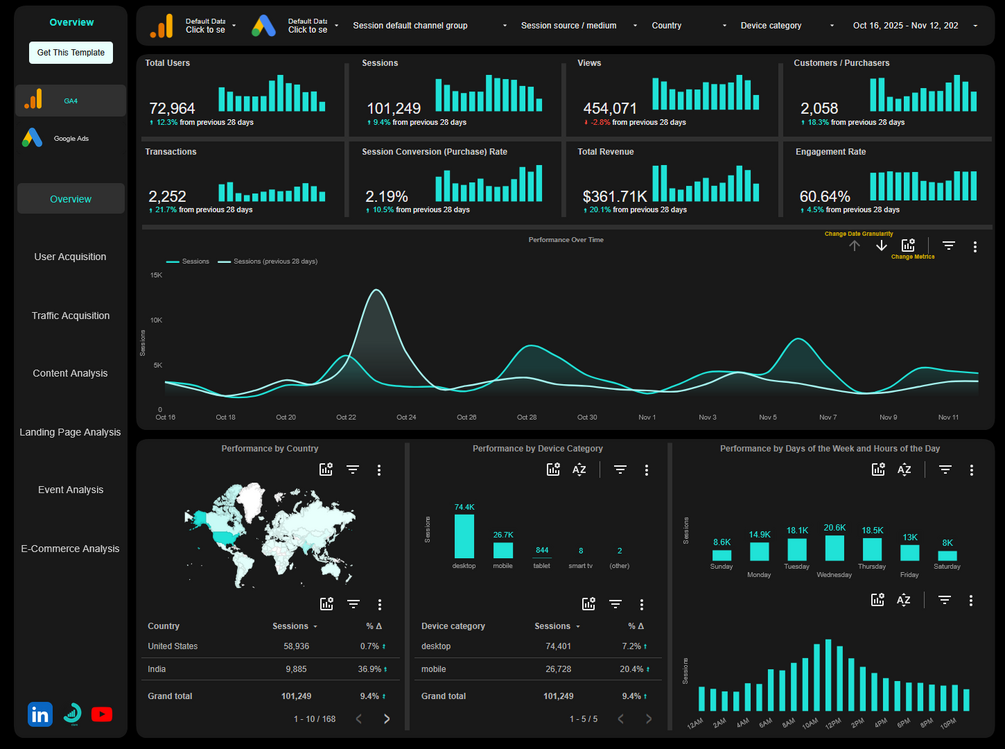Viewport: 1005px width, 749px height.
Task: Open Change Metrics icon on time chart
Action: [x=908, y=246]
